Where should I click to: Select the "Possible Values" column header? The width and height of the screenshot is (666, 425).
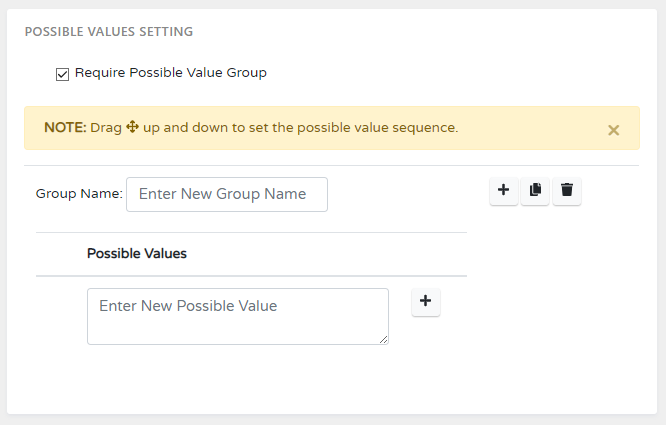coord(137,254)
